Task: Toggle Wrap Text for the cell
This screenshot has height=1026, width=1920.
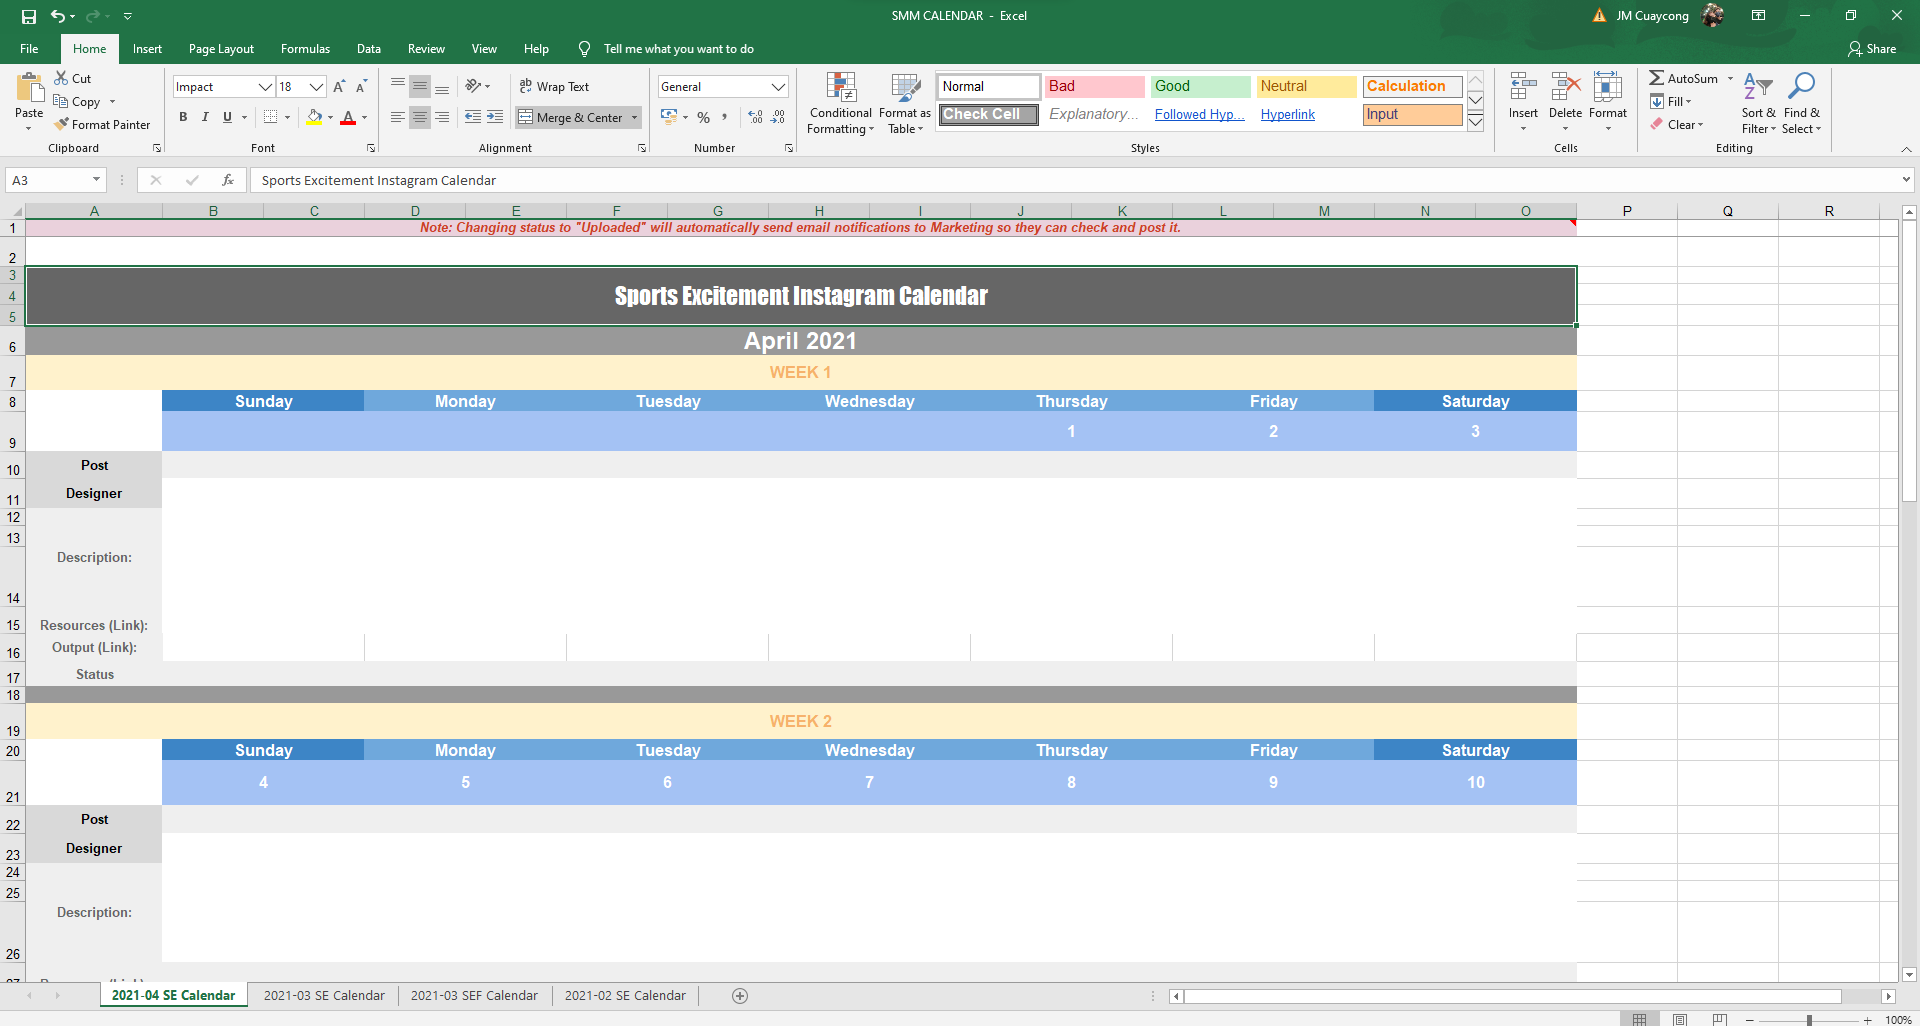Action: tap(554, 87)
